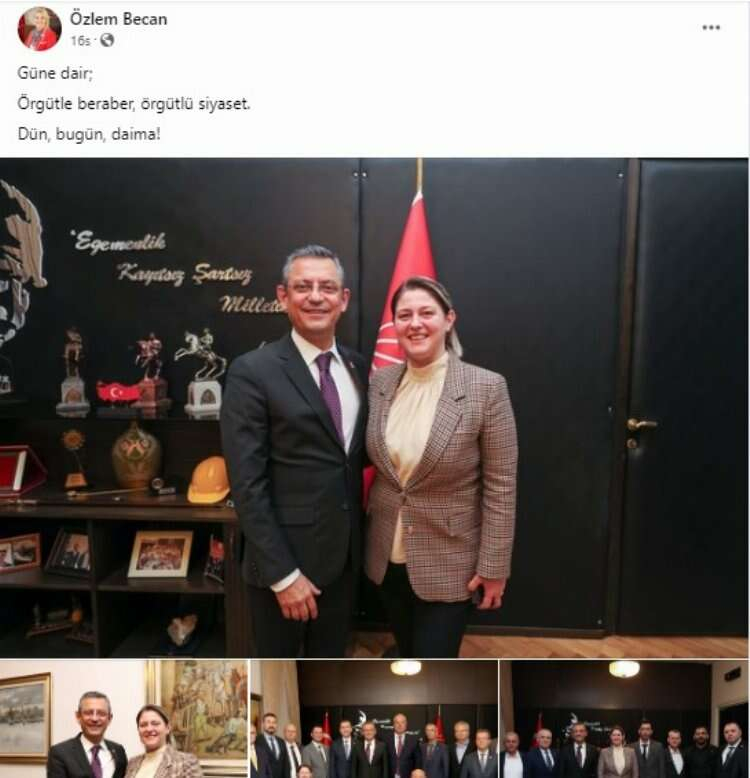
Task: Open the large main photo of two people
Action: [374, 408]
